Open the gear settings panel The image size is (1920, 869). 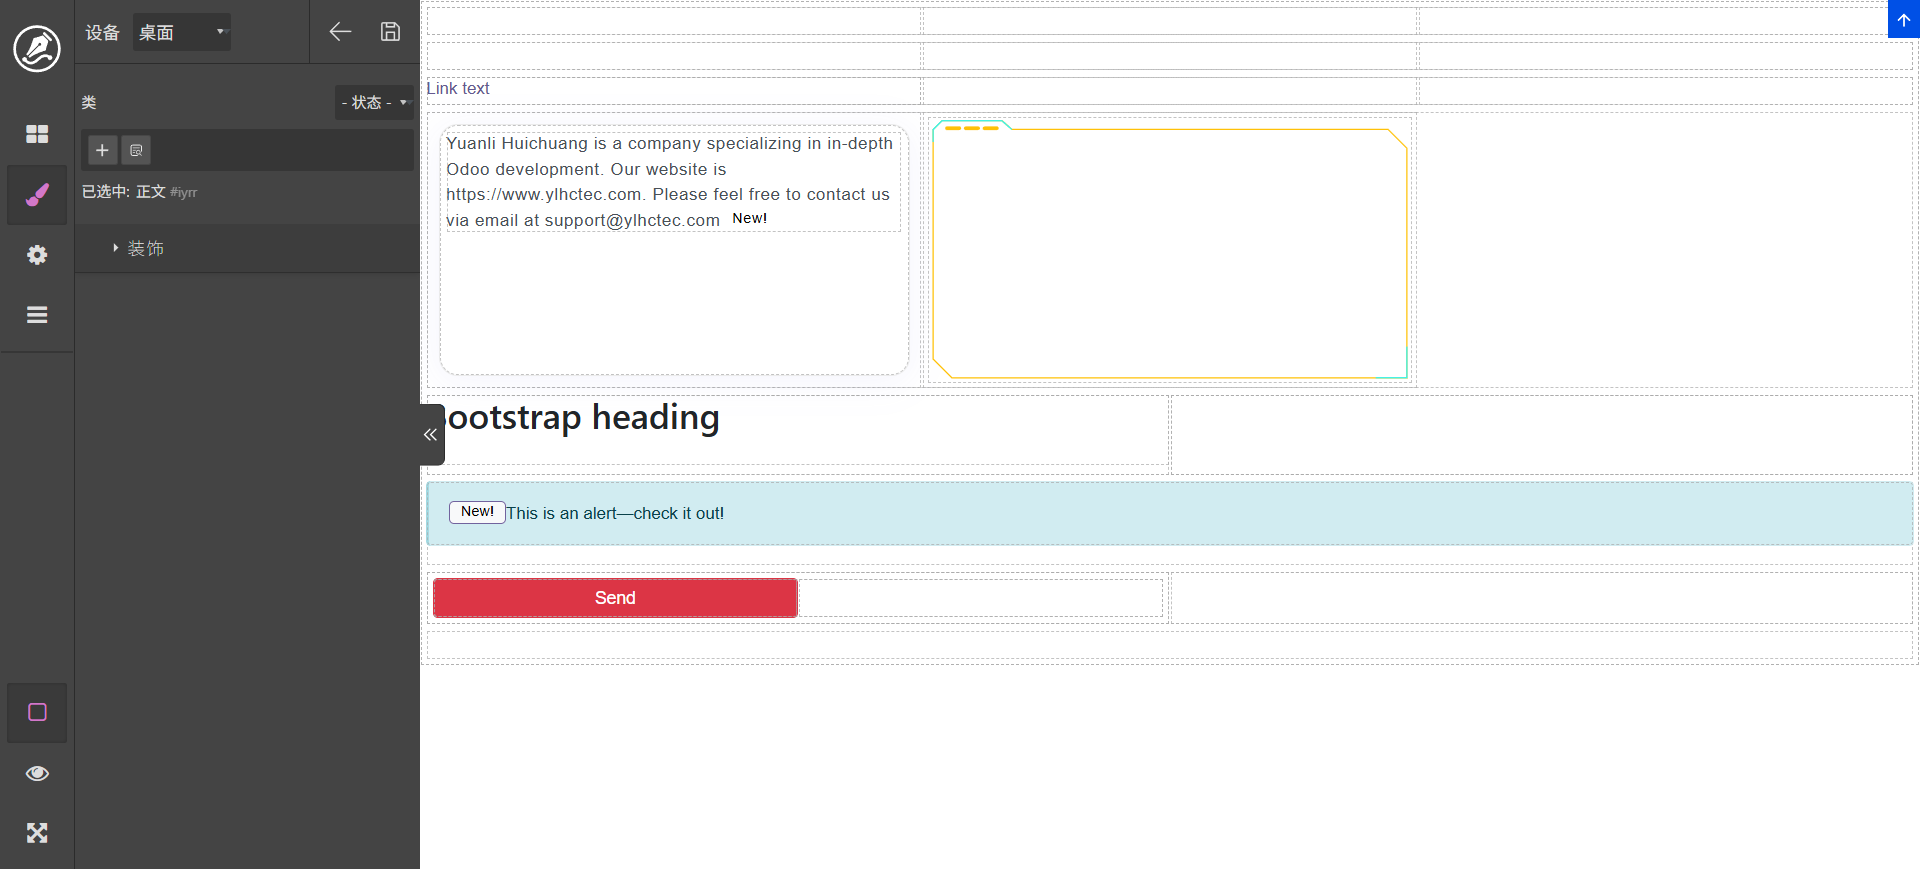[37, 255]
